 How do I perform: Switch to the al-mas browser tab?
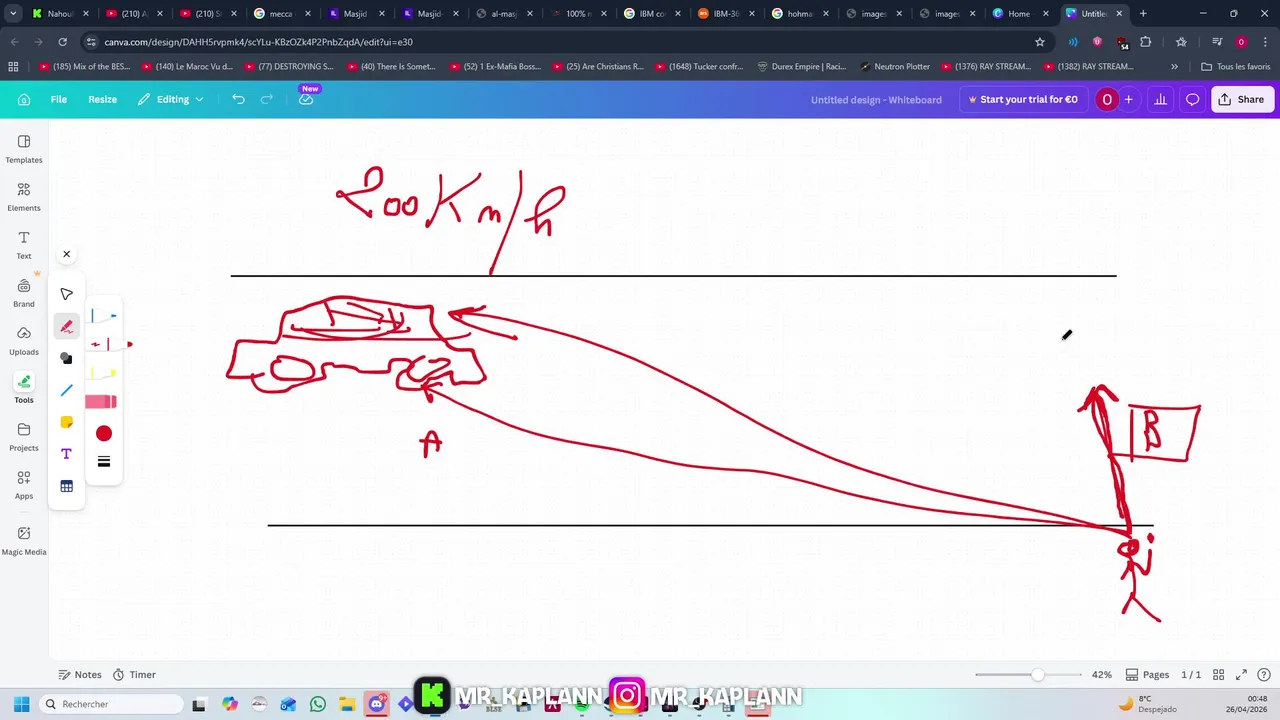click(x=505, y=14)
